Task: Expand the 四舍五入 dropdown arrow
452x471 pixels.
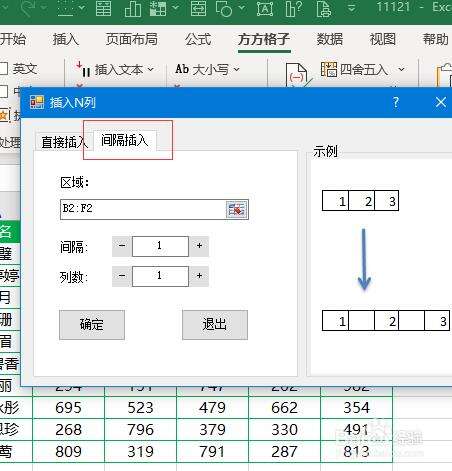Action: coord(401,69)
